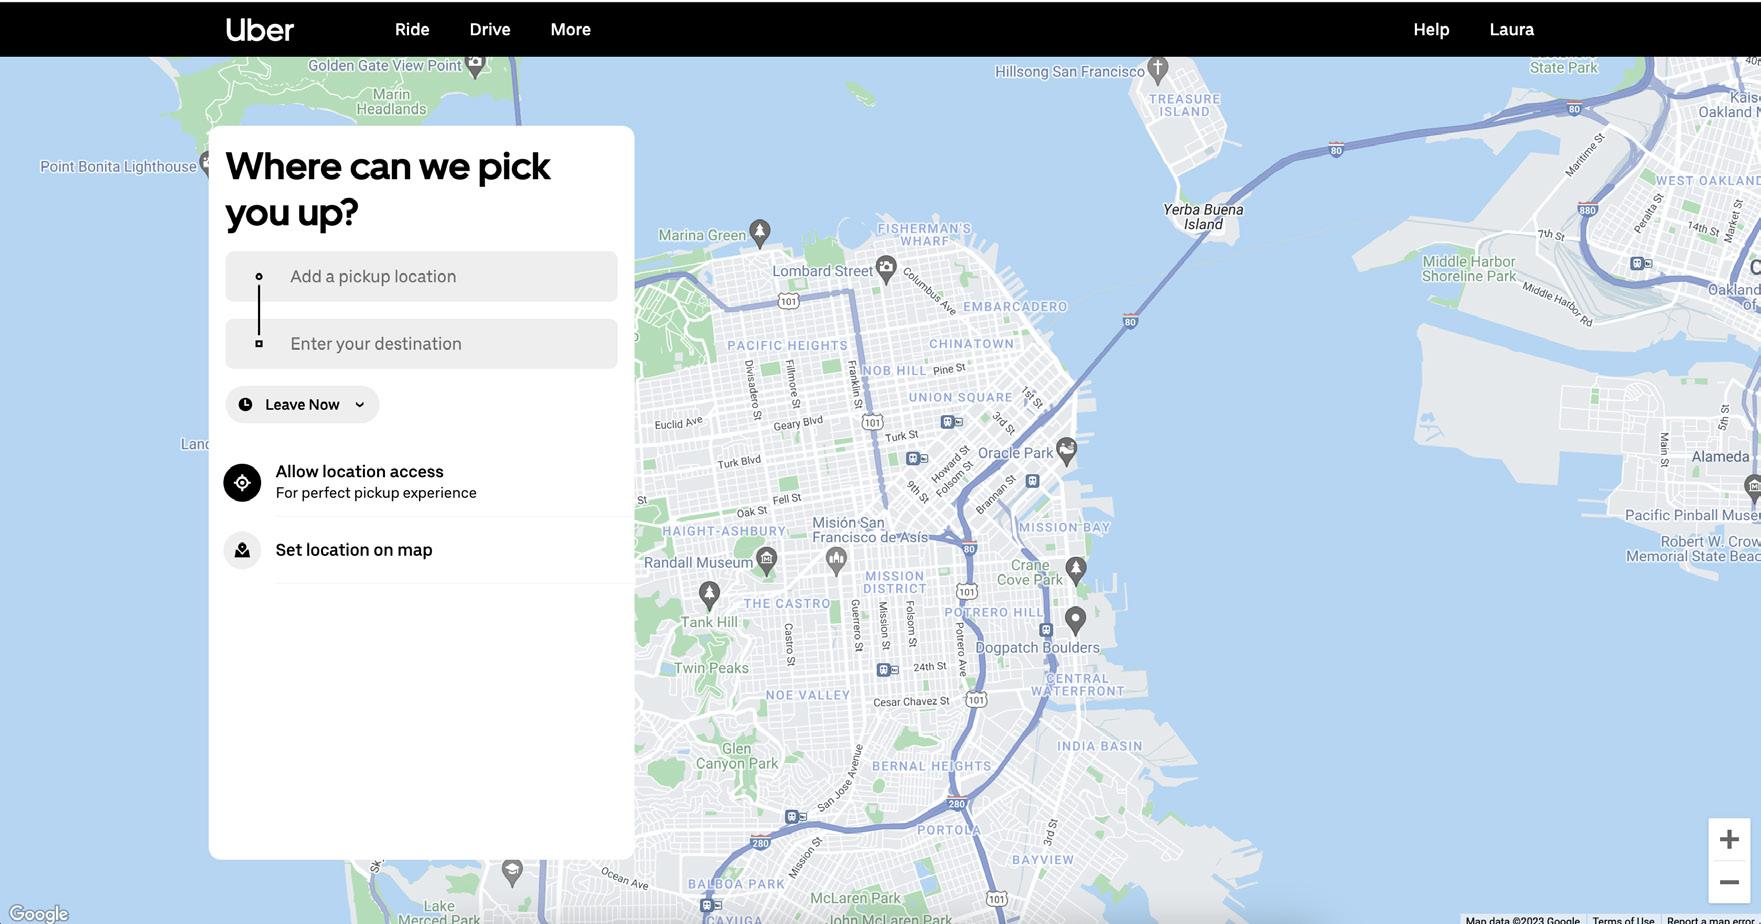Viewport: 1761px width, 924px height.
Task: Click the Oracle Park stadium marker
Action: 1067,451
